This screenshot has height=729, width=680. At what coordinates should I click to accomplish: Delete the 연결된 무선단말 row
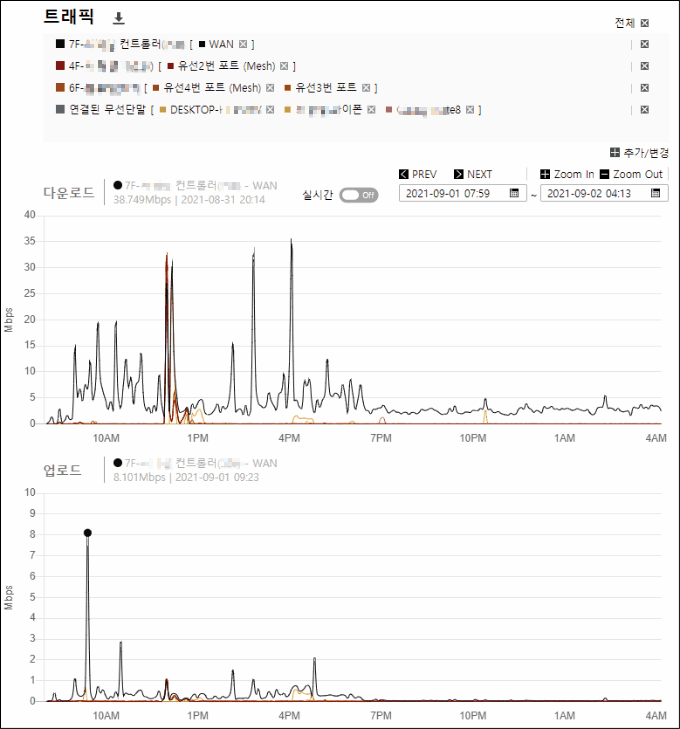coord(645,110)
